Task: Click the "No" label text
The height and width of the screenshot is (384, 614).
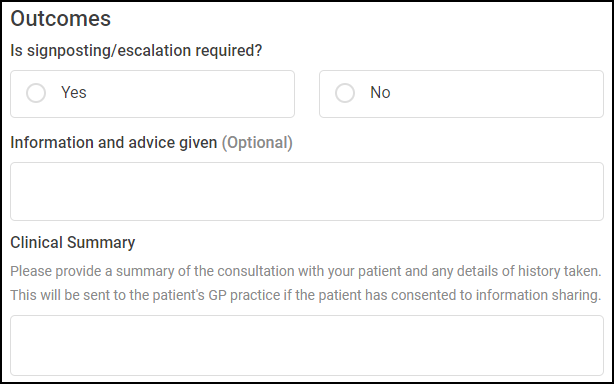Action: pos(380,93)
